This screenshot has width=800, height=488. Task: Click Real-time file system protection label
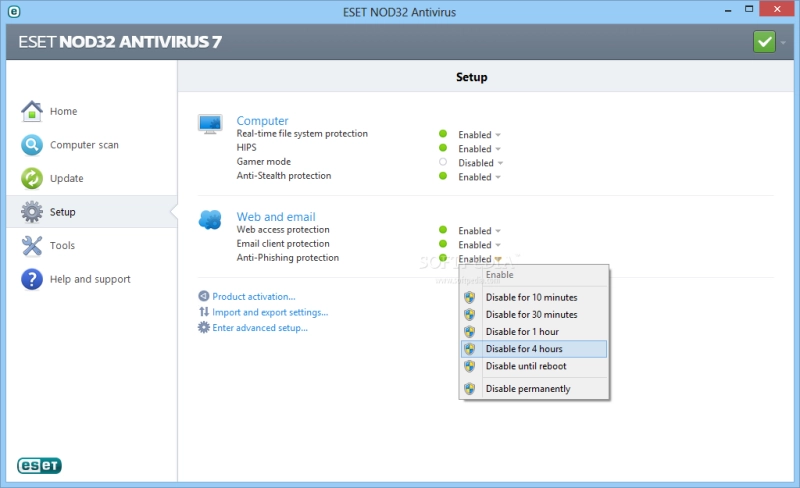302,134
